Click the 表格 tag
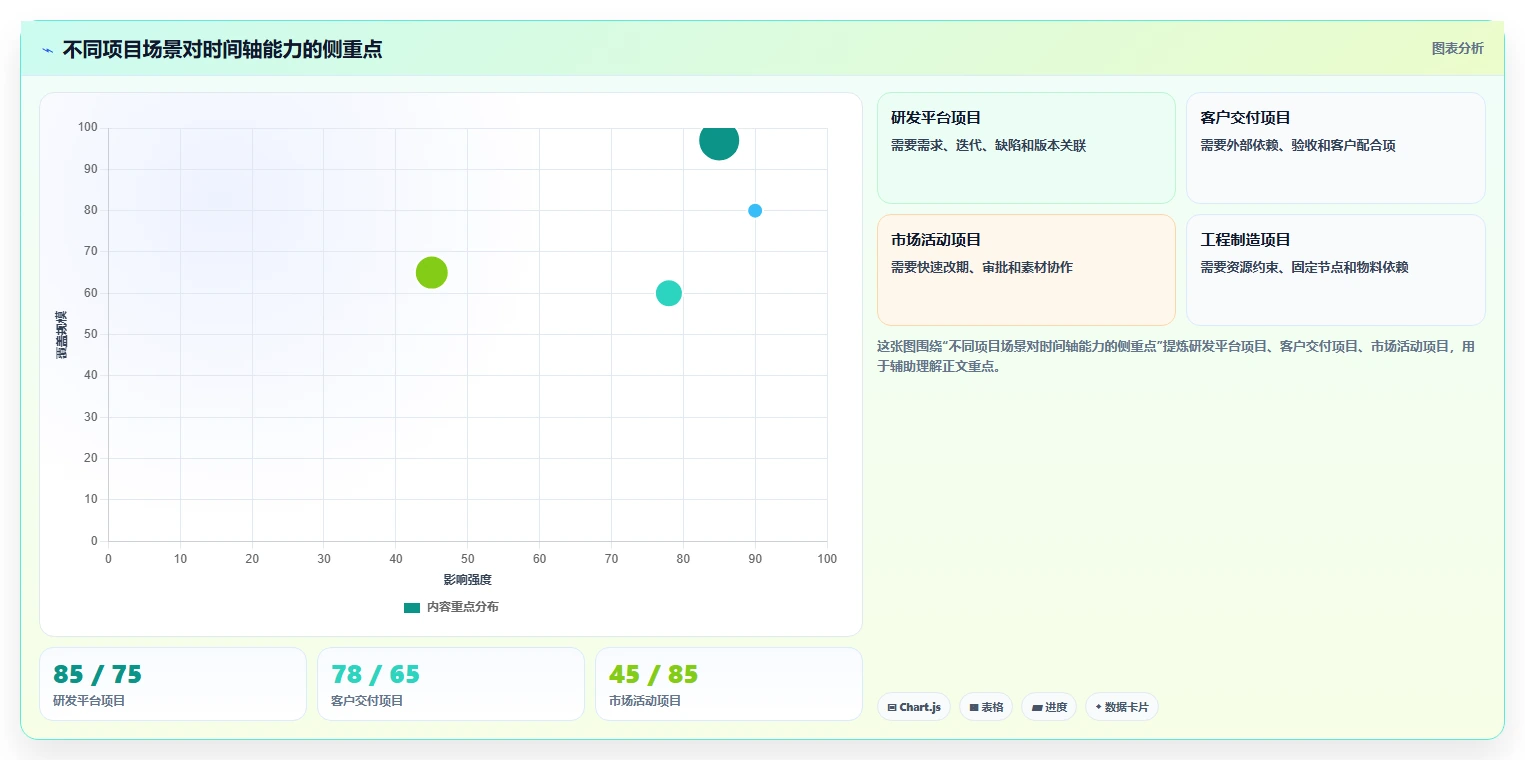Image resolution: width=1525 pixels, height=760 pixels. pos(986,707)
